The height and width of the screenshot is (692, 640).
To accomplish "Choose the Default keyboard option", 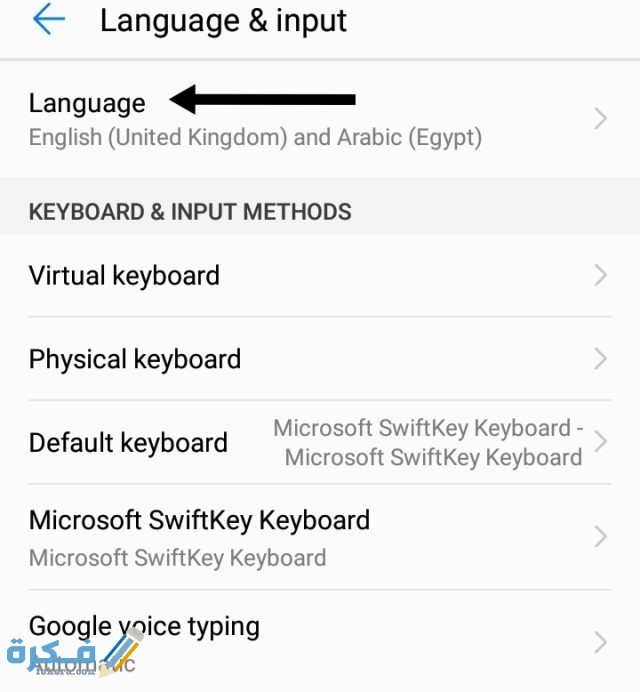I will coord(128,443).
